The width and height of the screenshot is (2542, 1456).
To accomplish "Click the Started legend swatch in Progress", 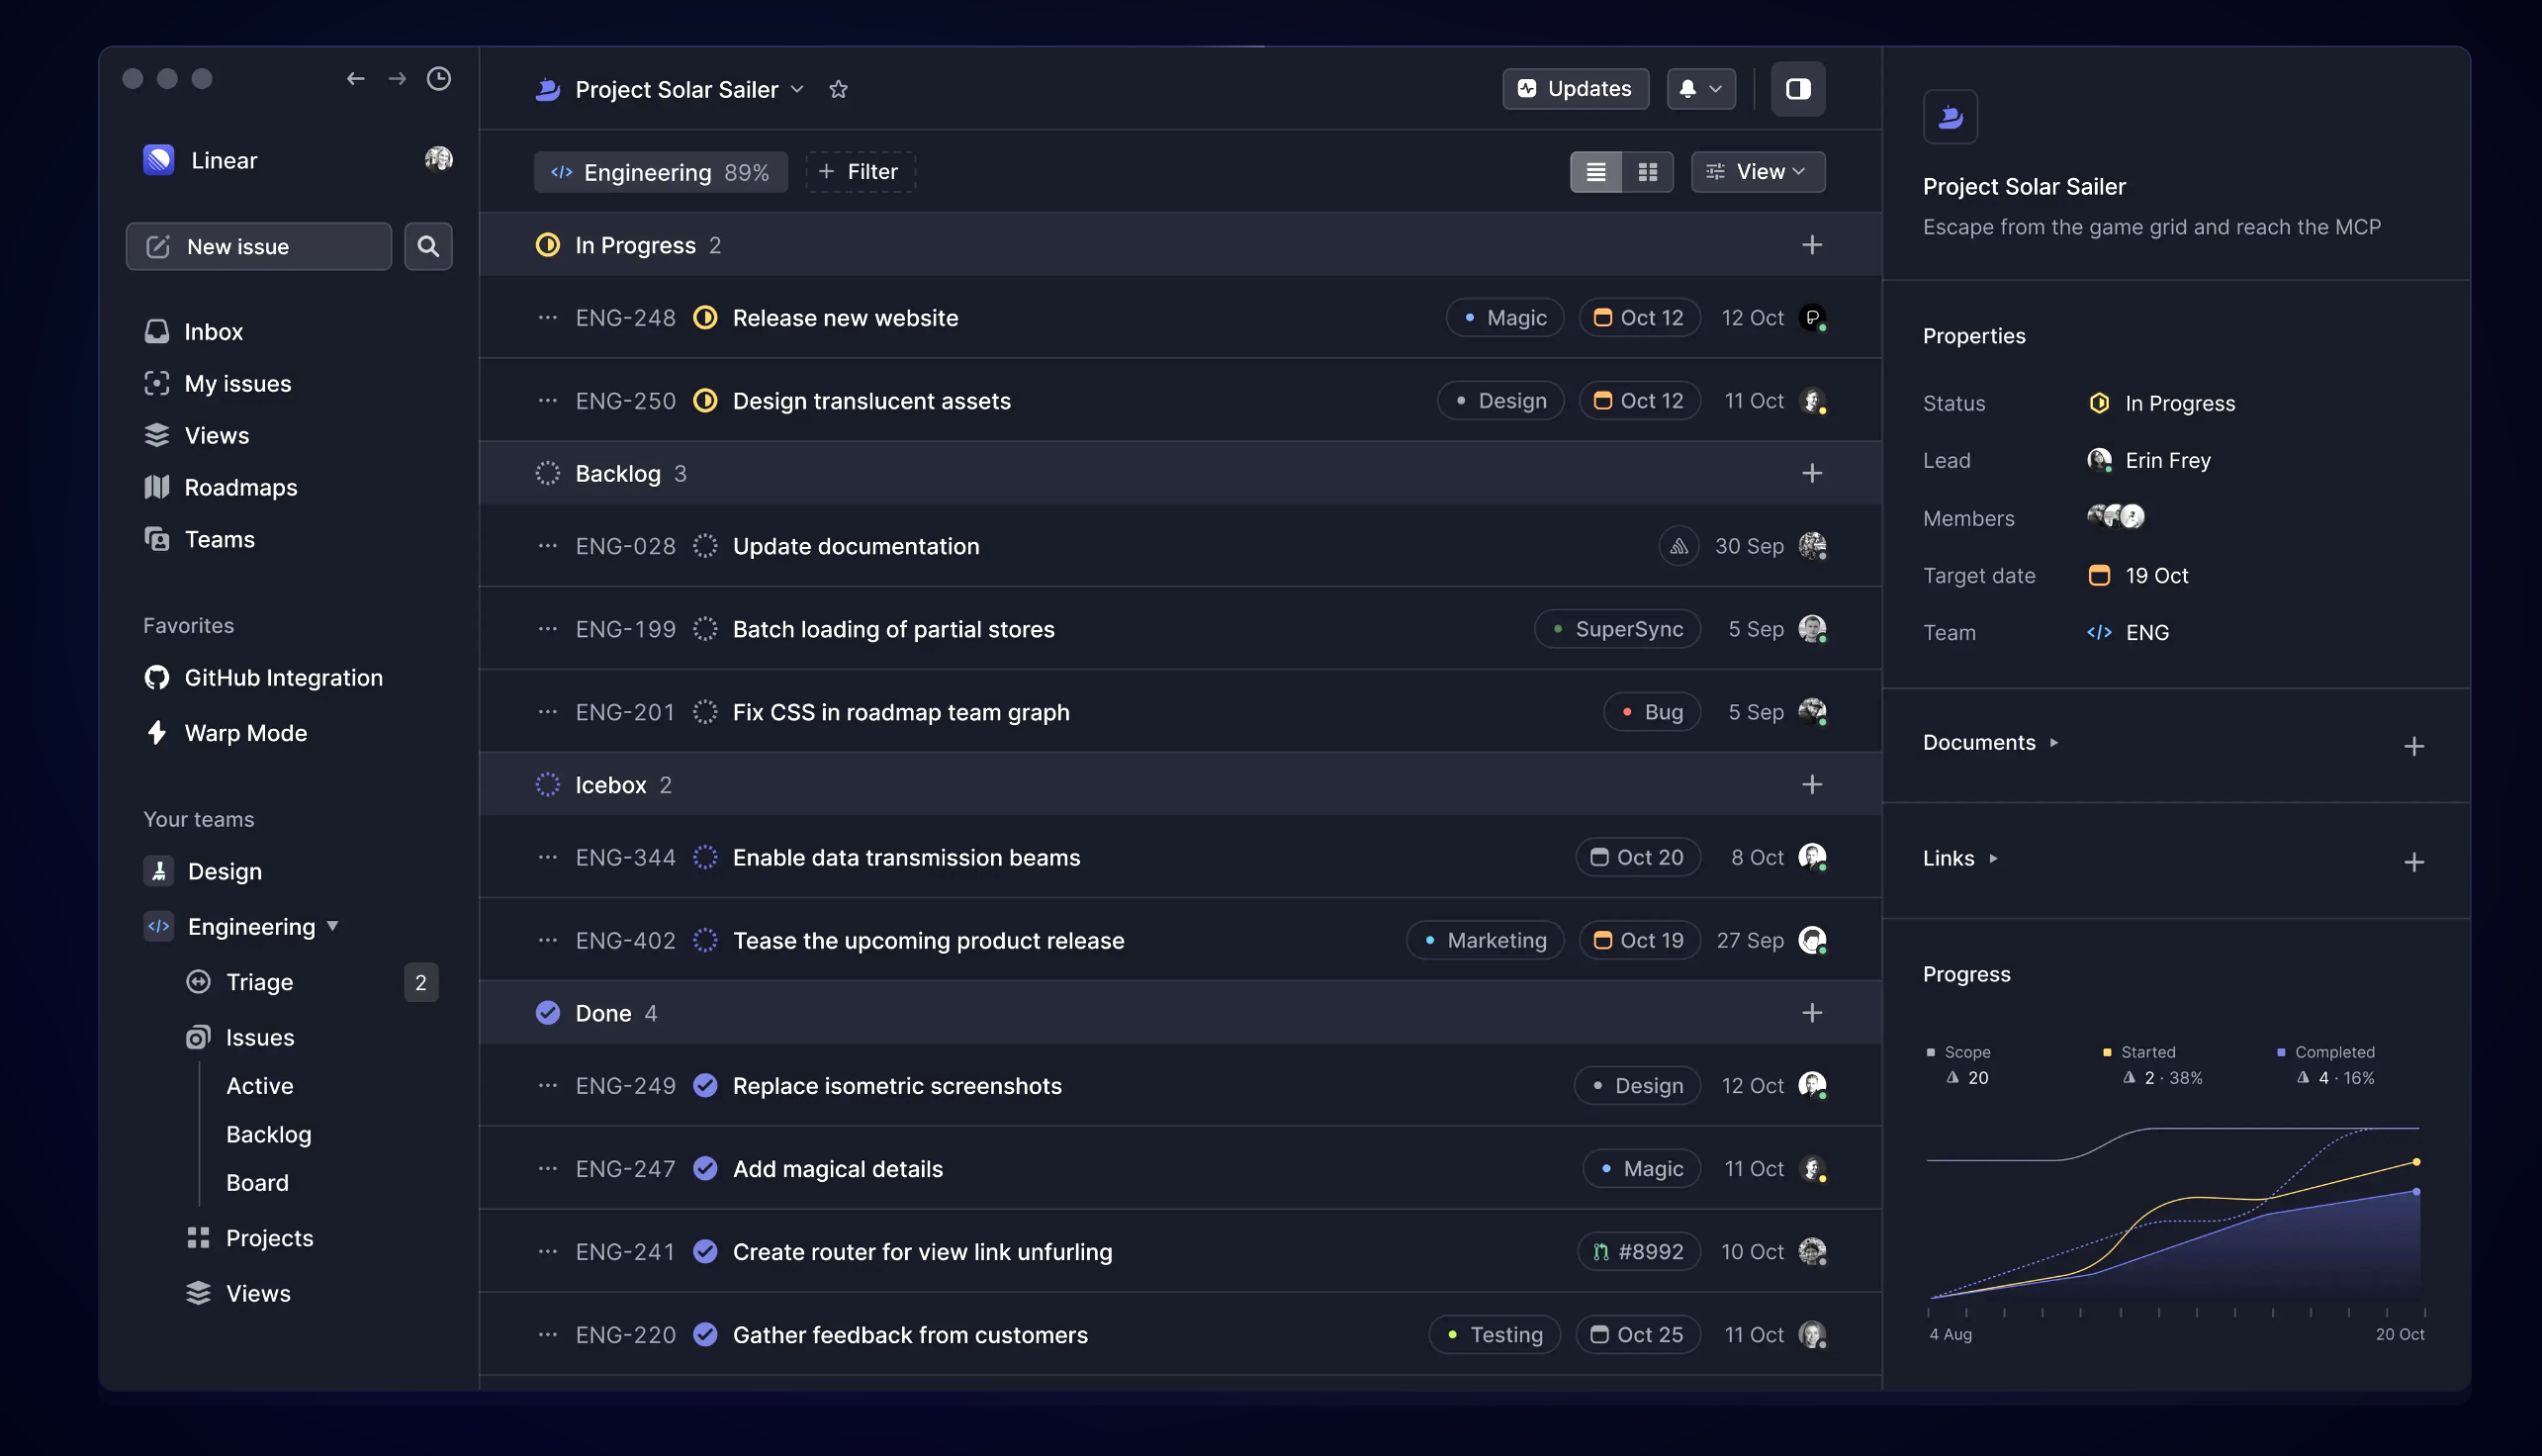I will click(x=2106, y=1051).
